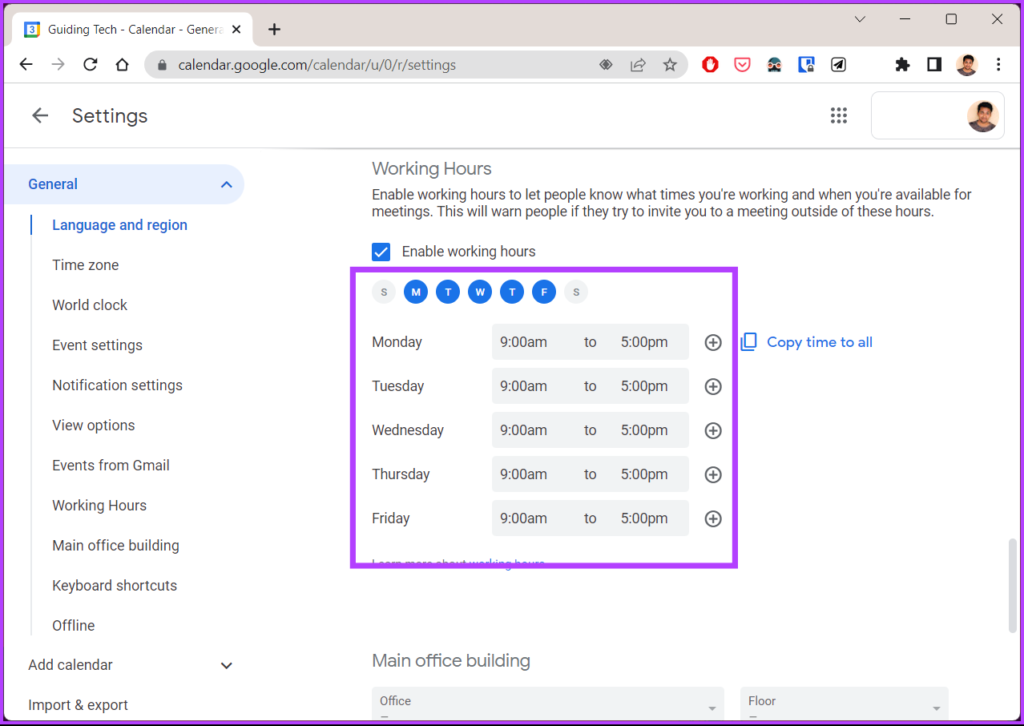
Task: Open the Opera red extension icon
Action: point(710,65)
